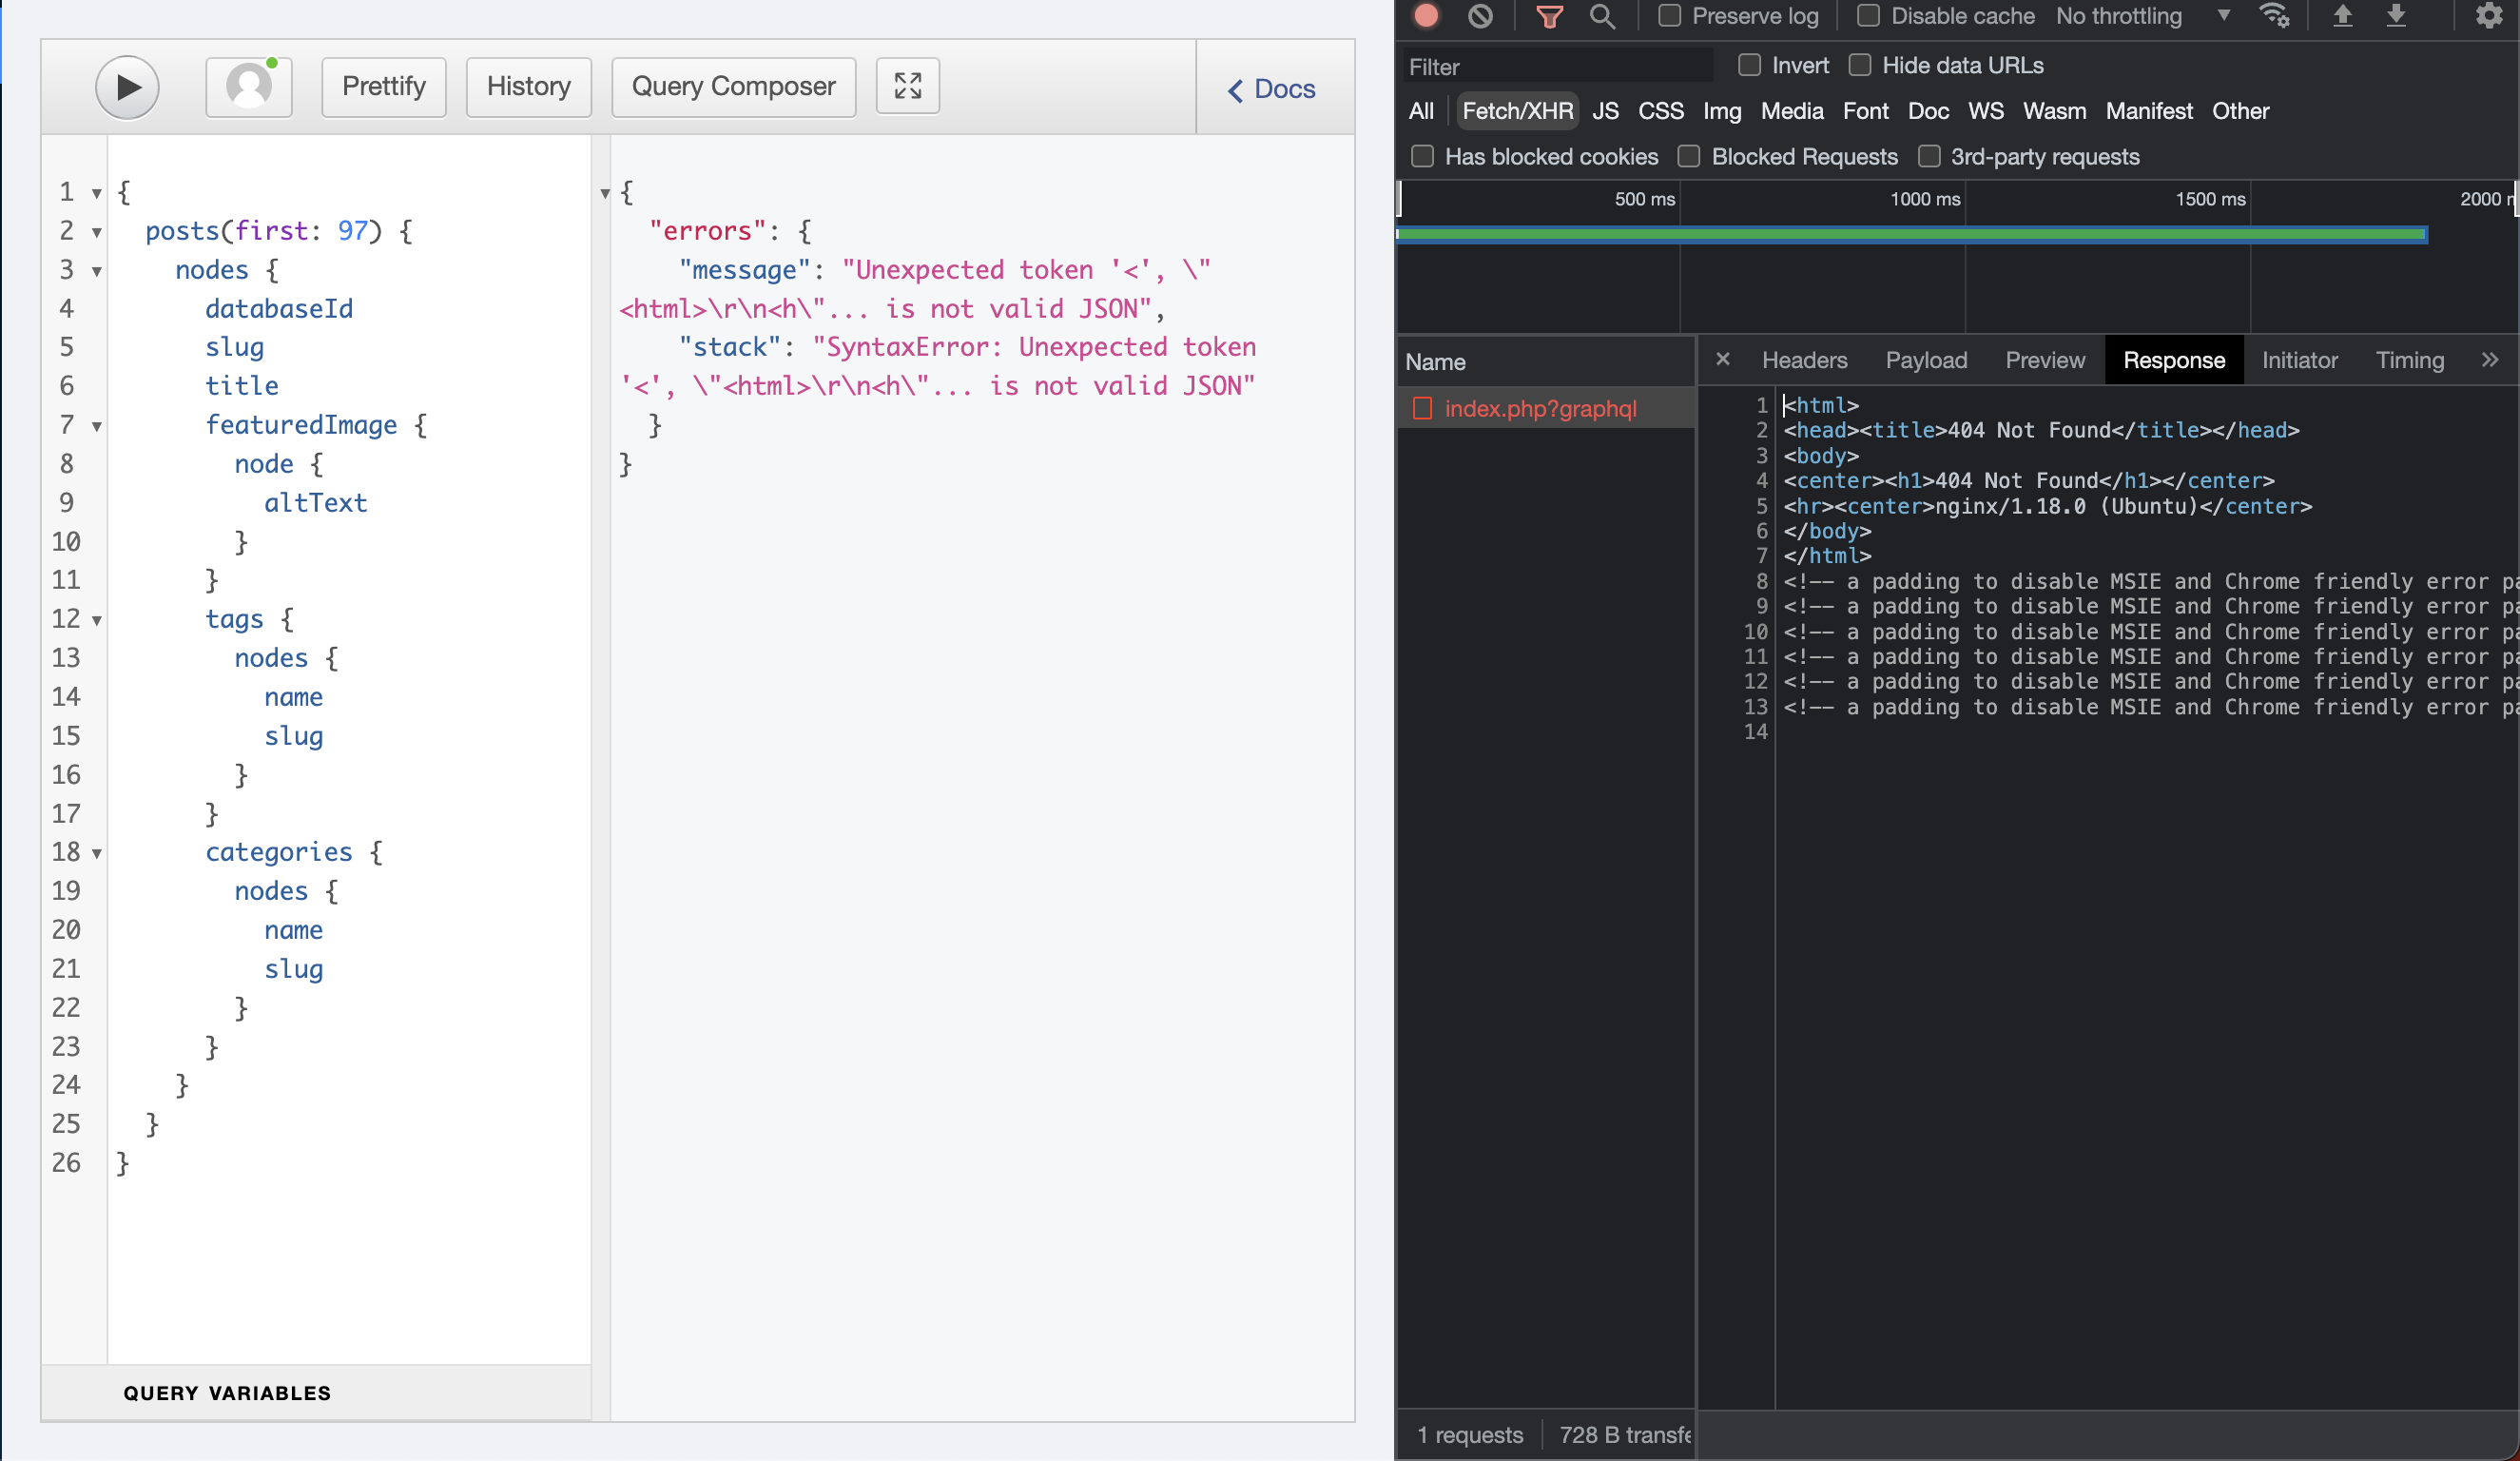Switch to the Headers tab
The image size is (2520, 1461).
click(x=1804, y=360)
